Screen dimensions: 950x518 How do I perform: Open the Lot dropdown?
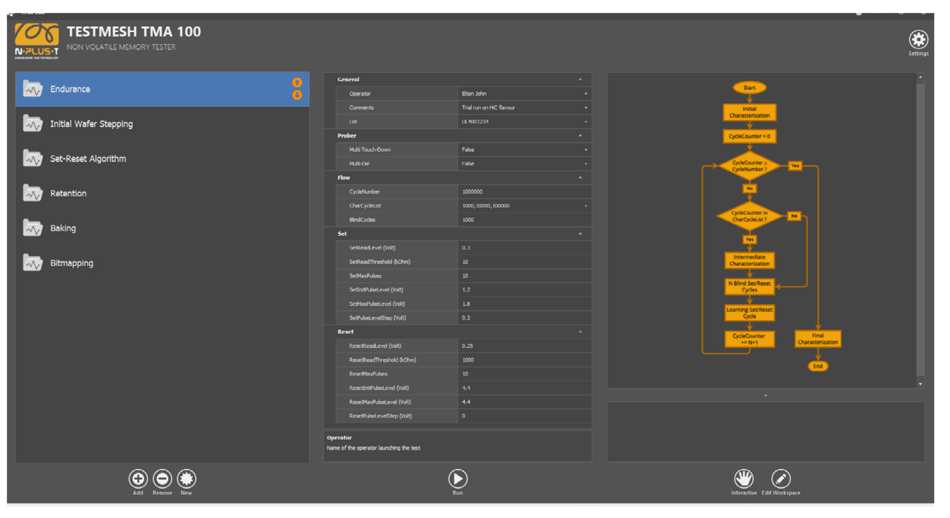coord(585,122)
